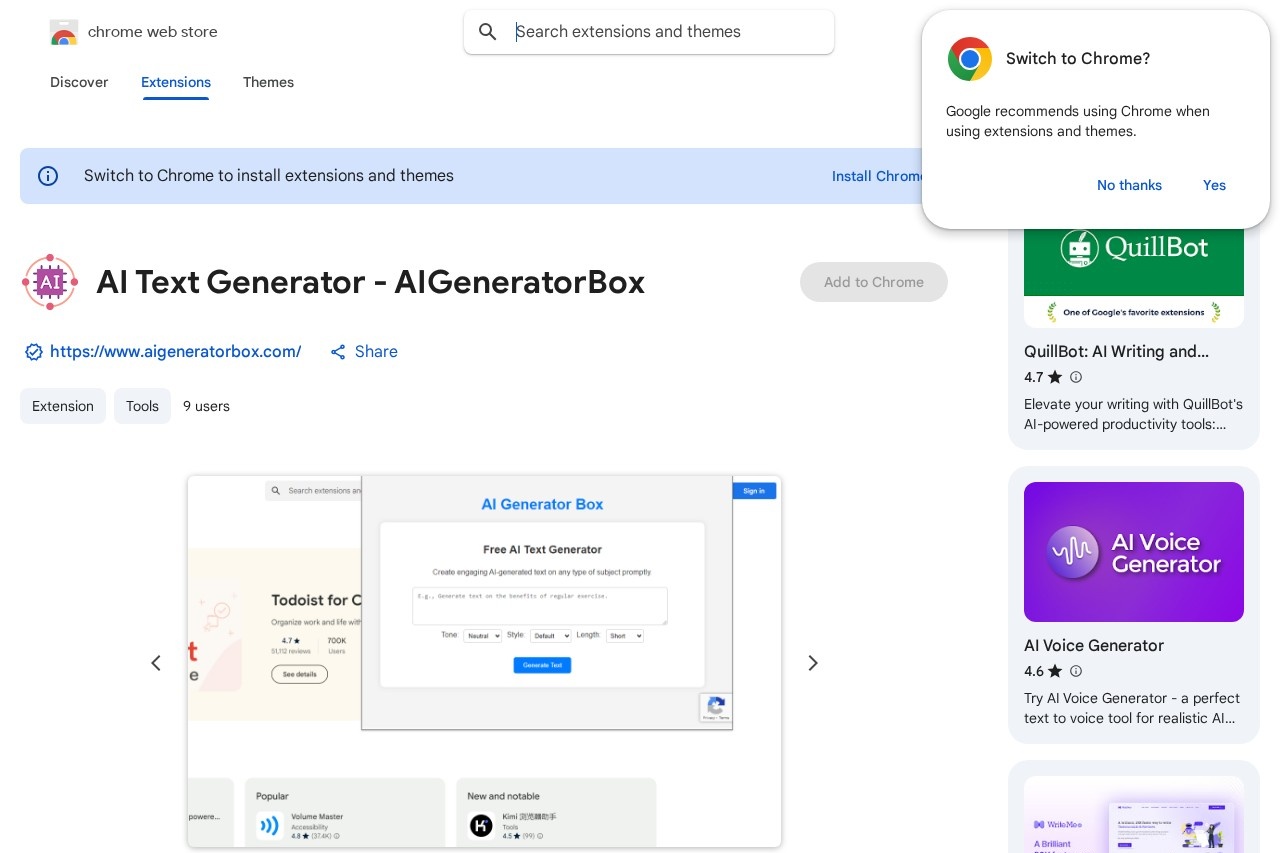Click Yes to switch to Chrome
The image size is (1280, 853).
(1214, 185)
